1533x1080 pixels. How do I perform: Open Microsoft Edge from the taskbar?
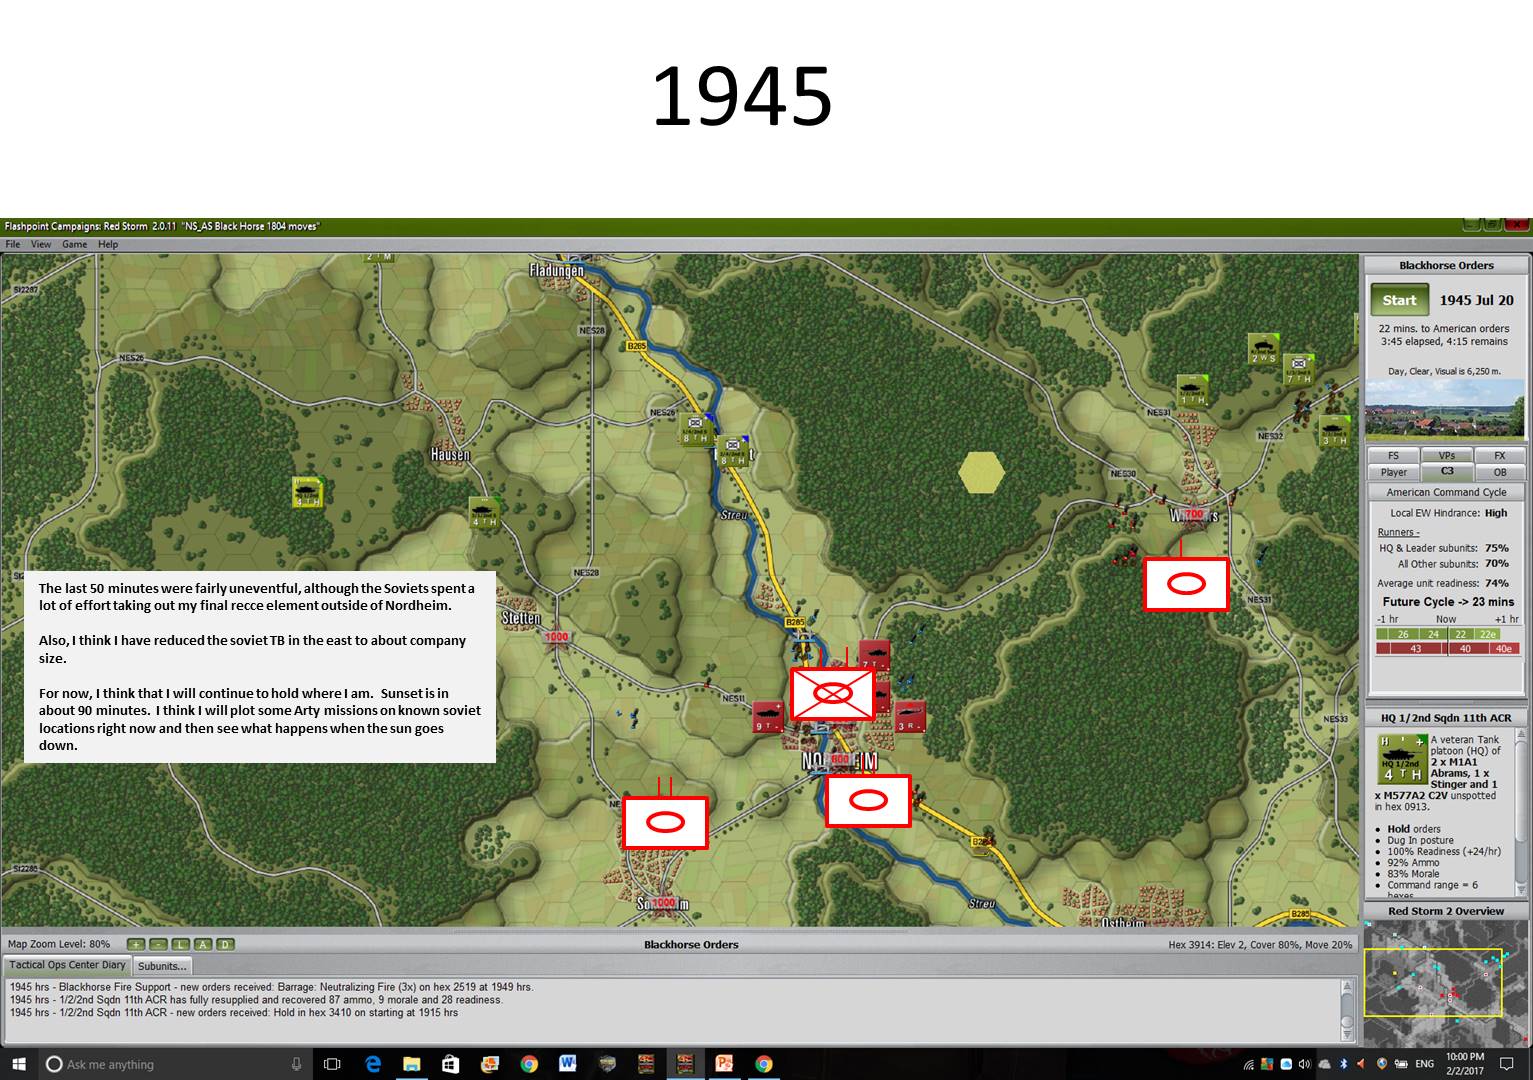pyautogui.click(x=373, y=1064)
